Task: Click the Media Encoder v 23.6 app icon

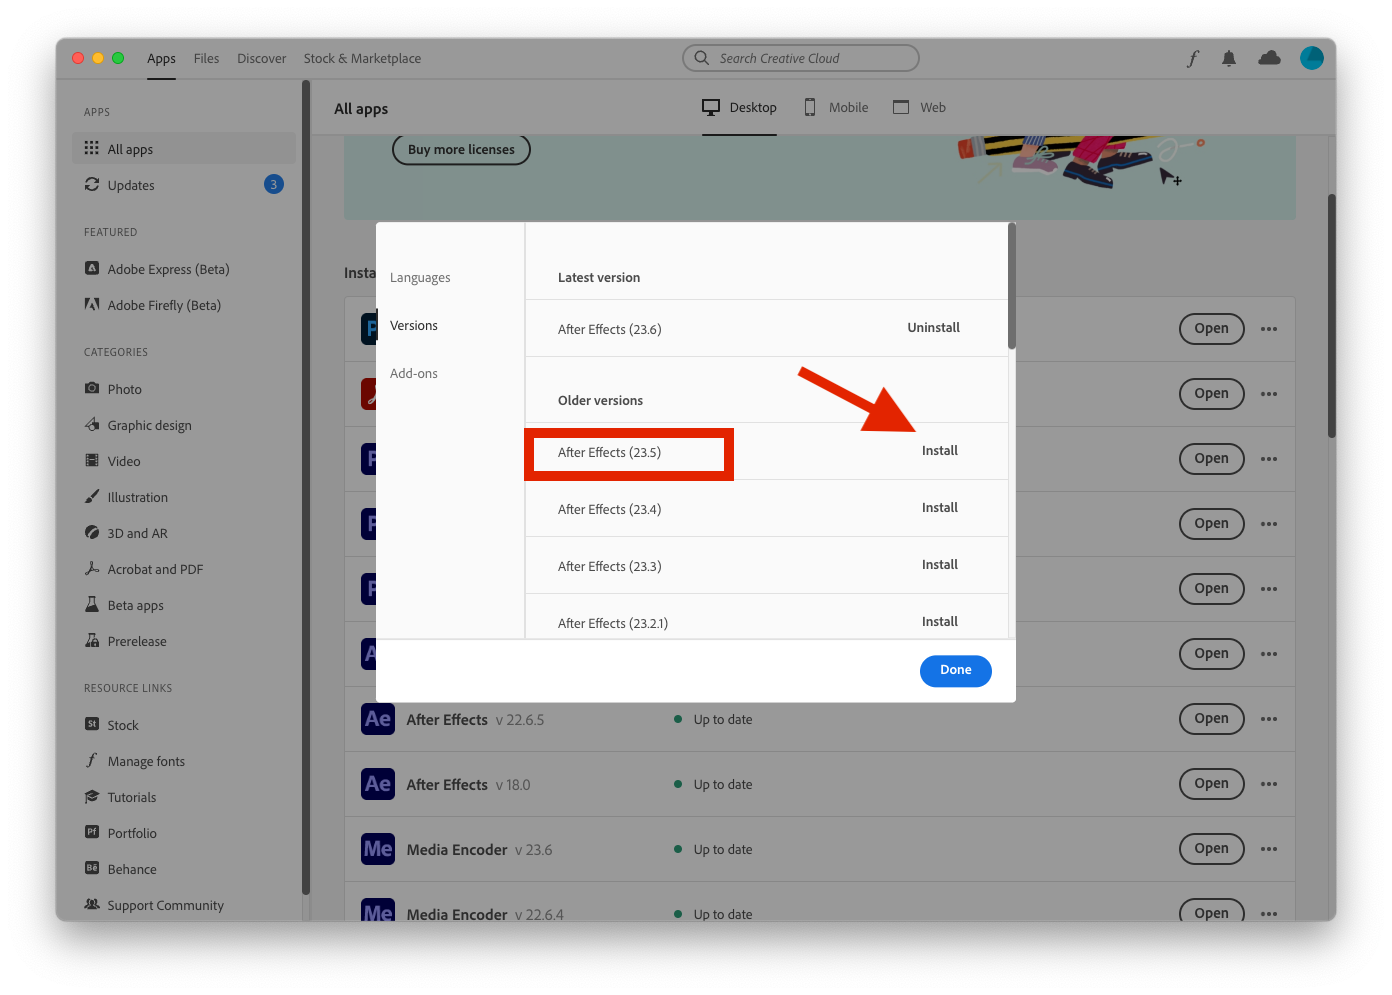Action: [x=378, y=849]
